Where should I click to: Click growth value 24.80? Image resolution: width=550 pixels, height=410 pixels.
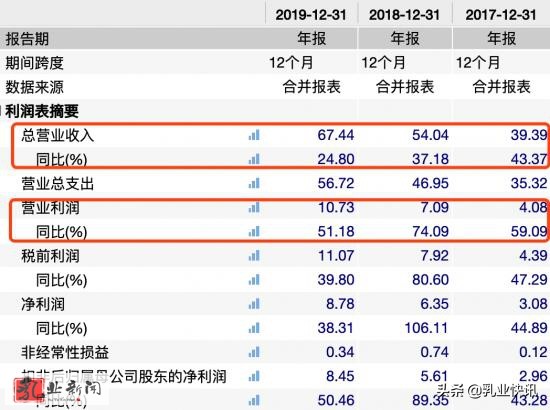[336, 159]
